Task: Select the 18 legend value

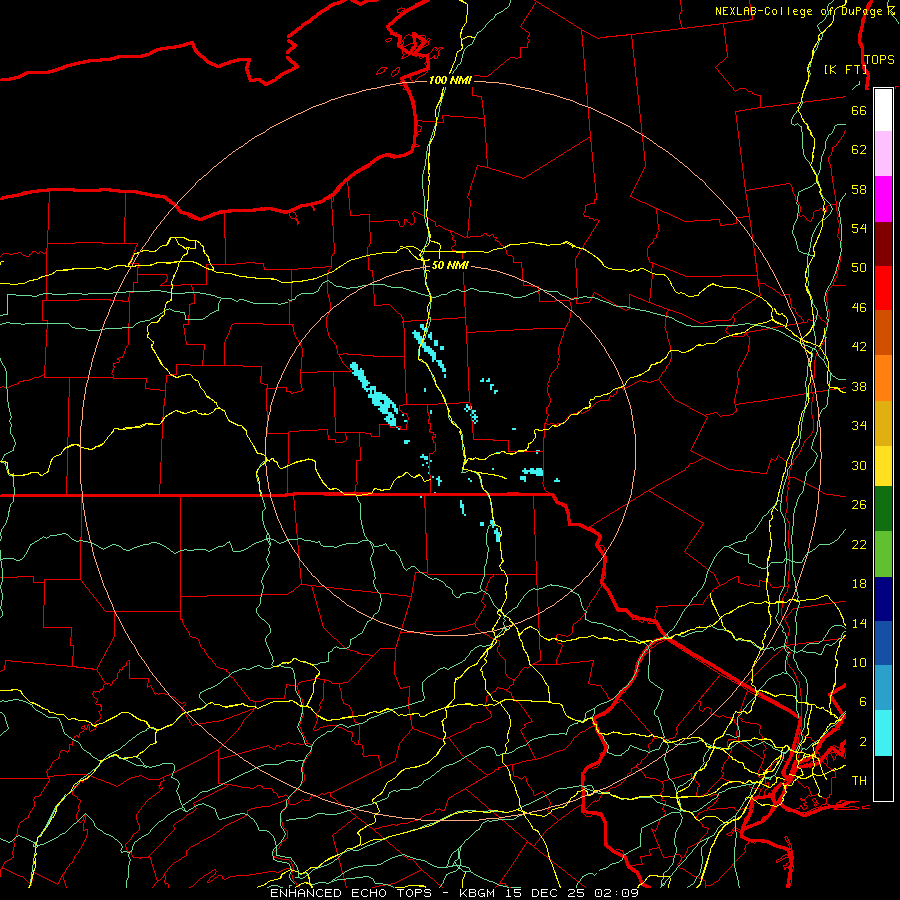Action: 859,584
